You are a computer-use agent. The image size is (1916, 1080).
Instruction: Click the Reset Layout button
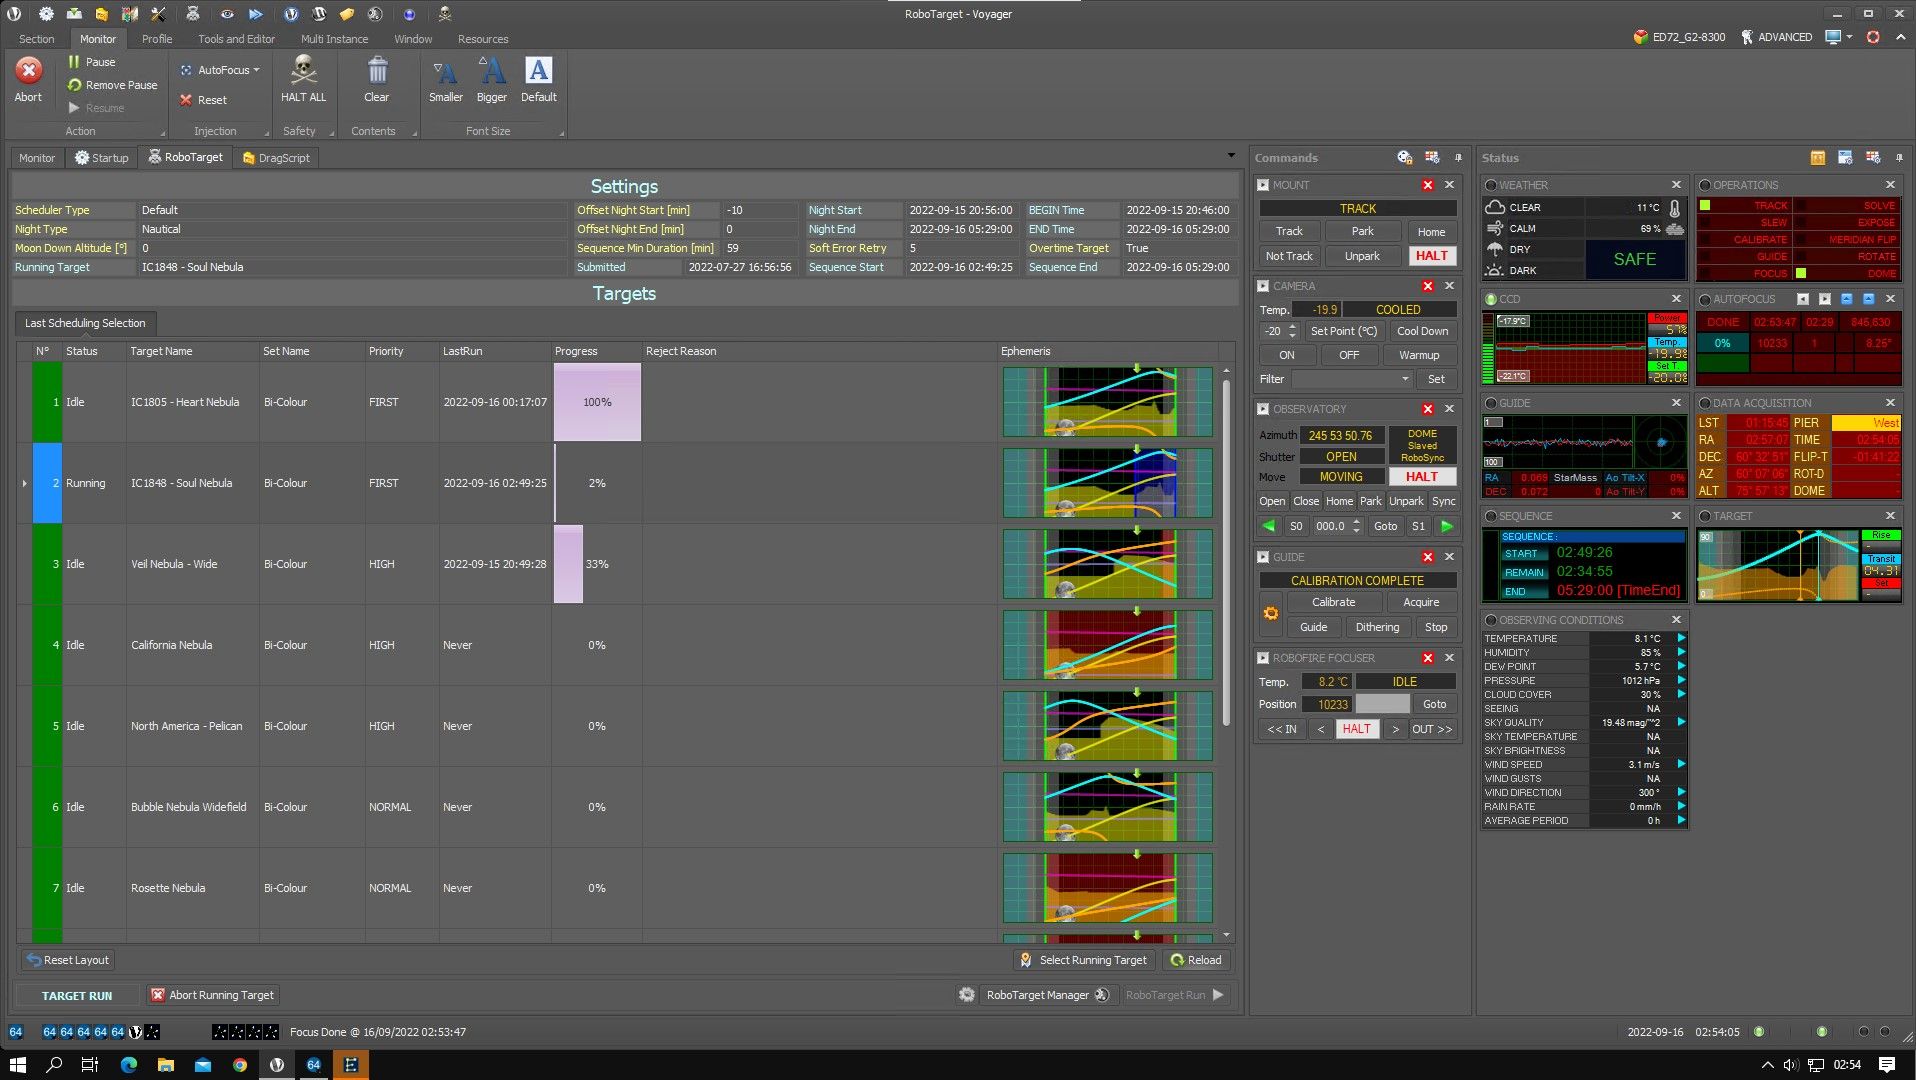[68, 960]
